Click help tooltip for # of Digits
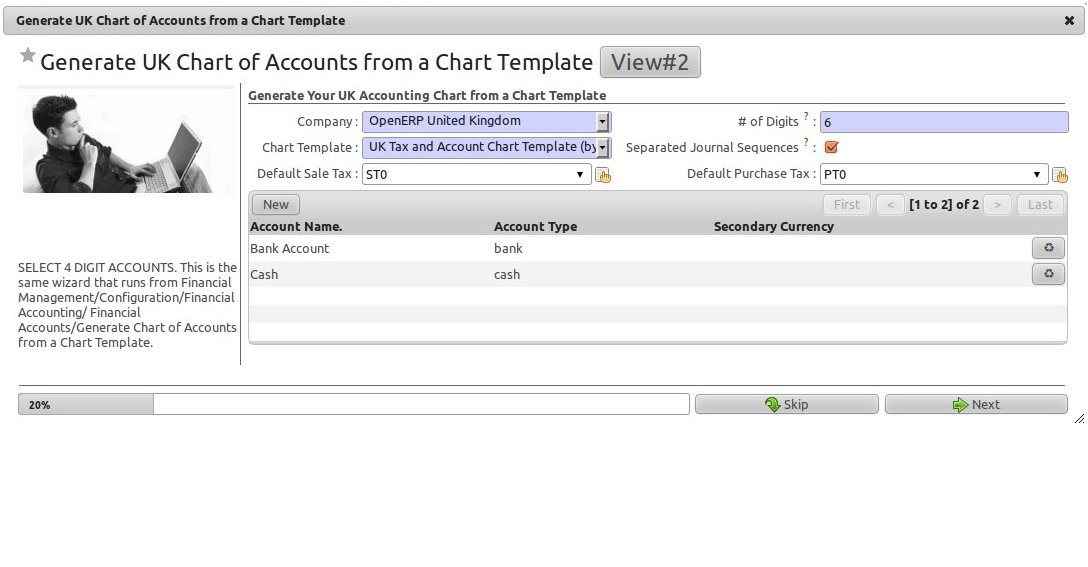Image resolution: width=1088 pixels, height=567 pixels. [x=806, y=116]
